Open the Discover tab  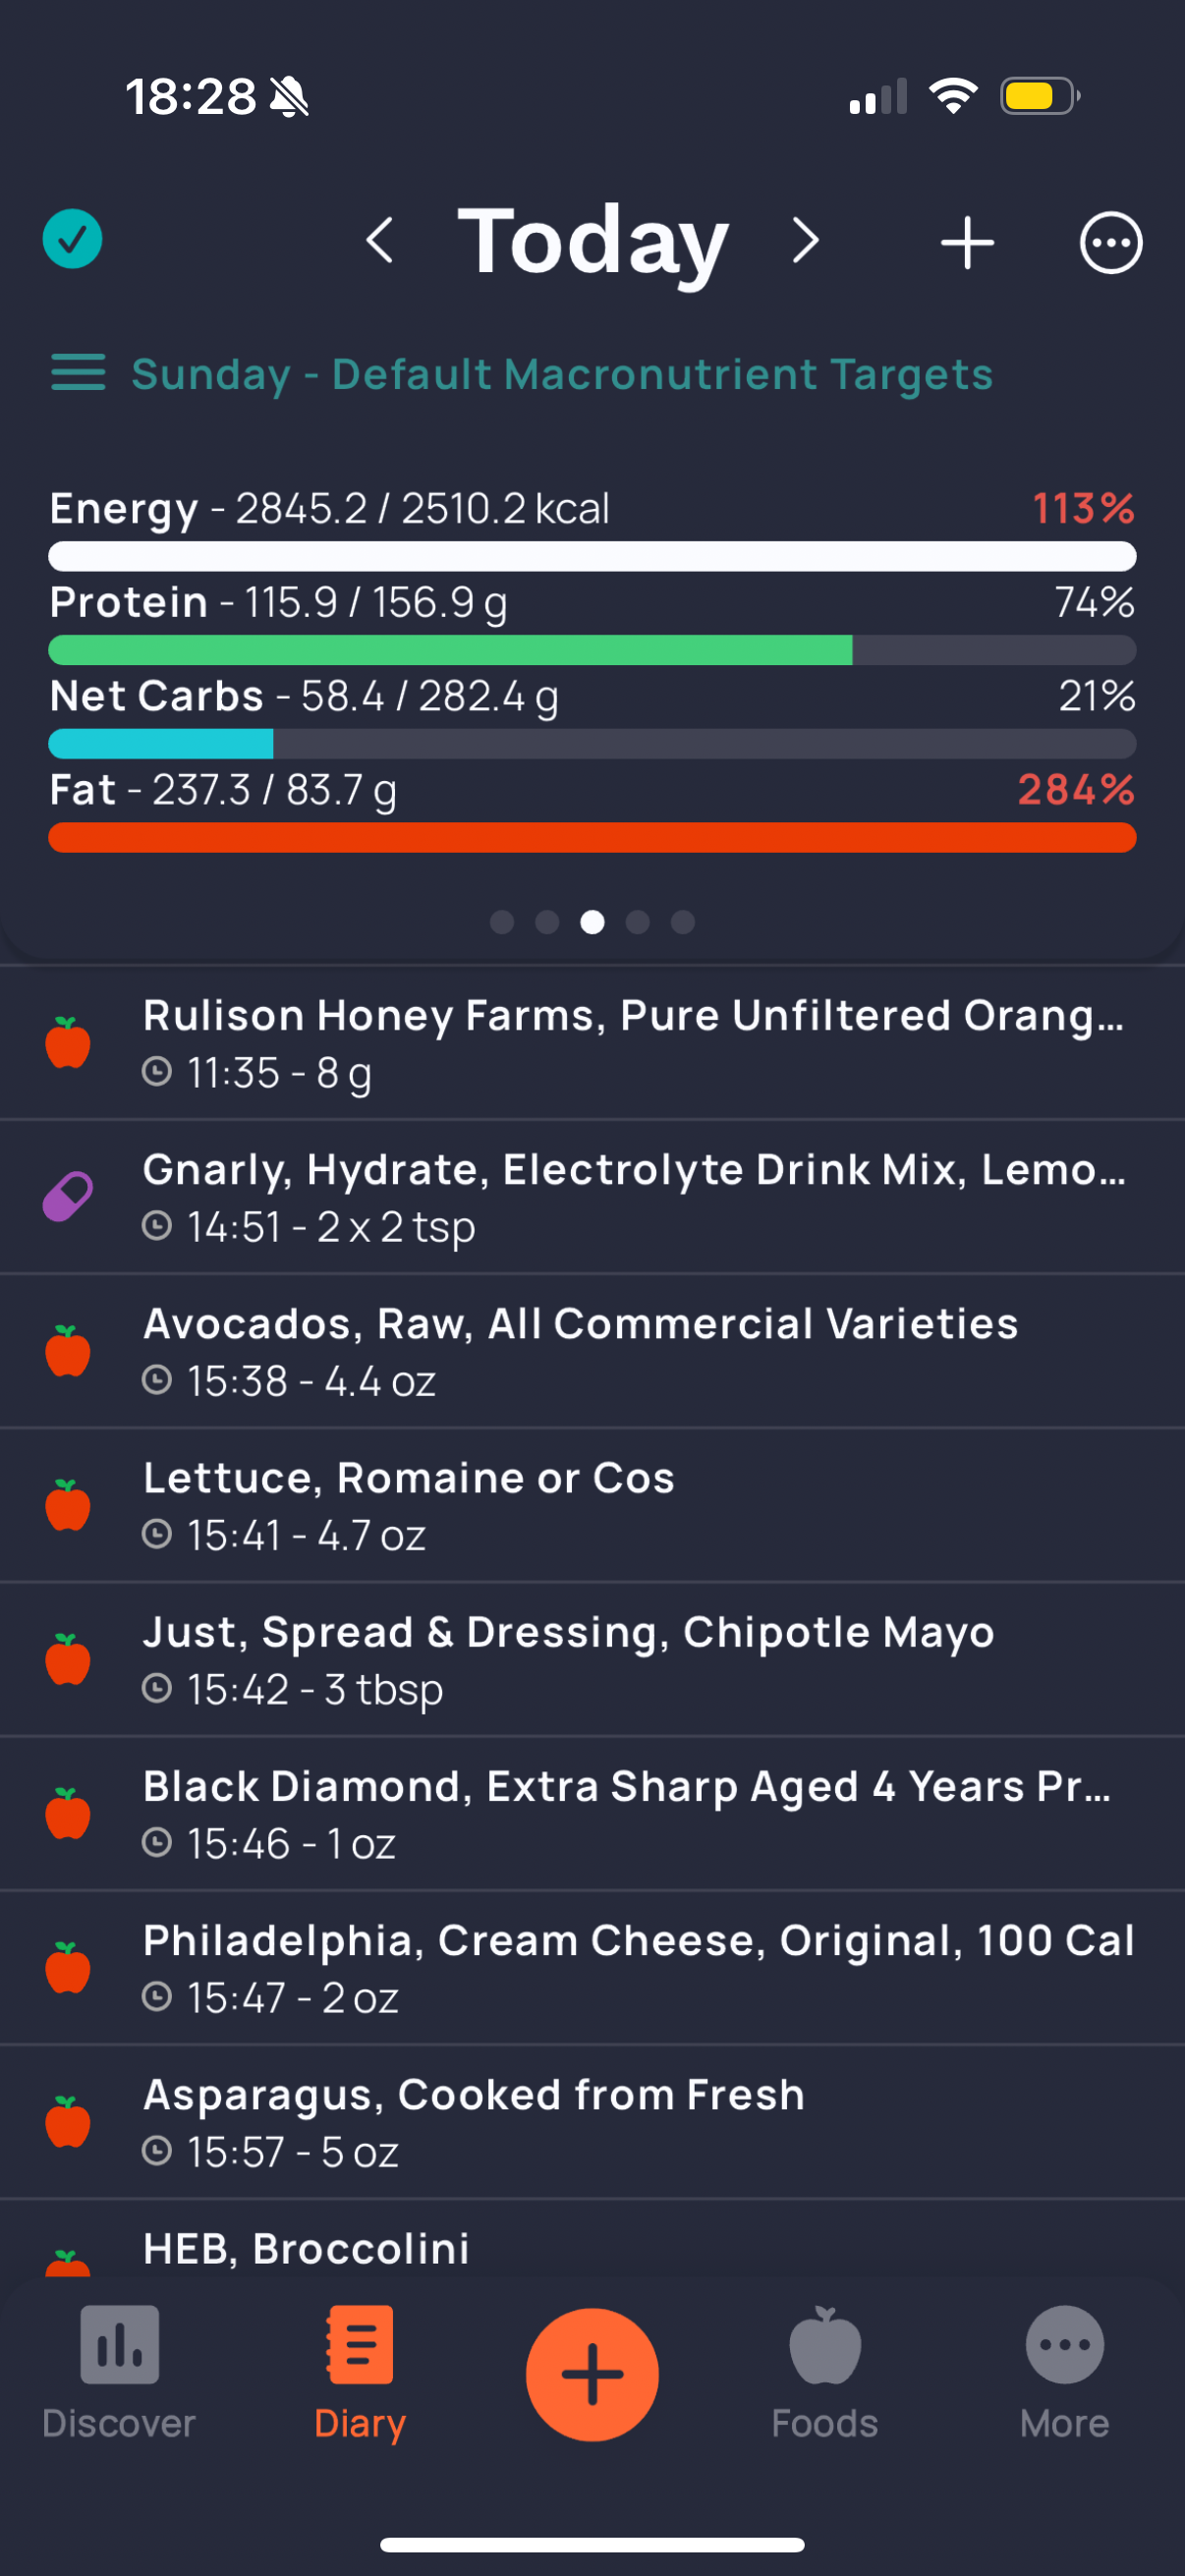coord(119,2372)
